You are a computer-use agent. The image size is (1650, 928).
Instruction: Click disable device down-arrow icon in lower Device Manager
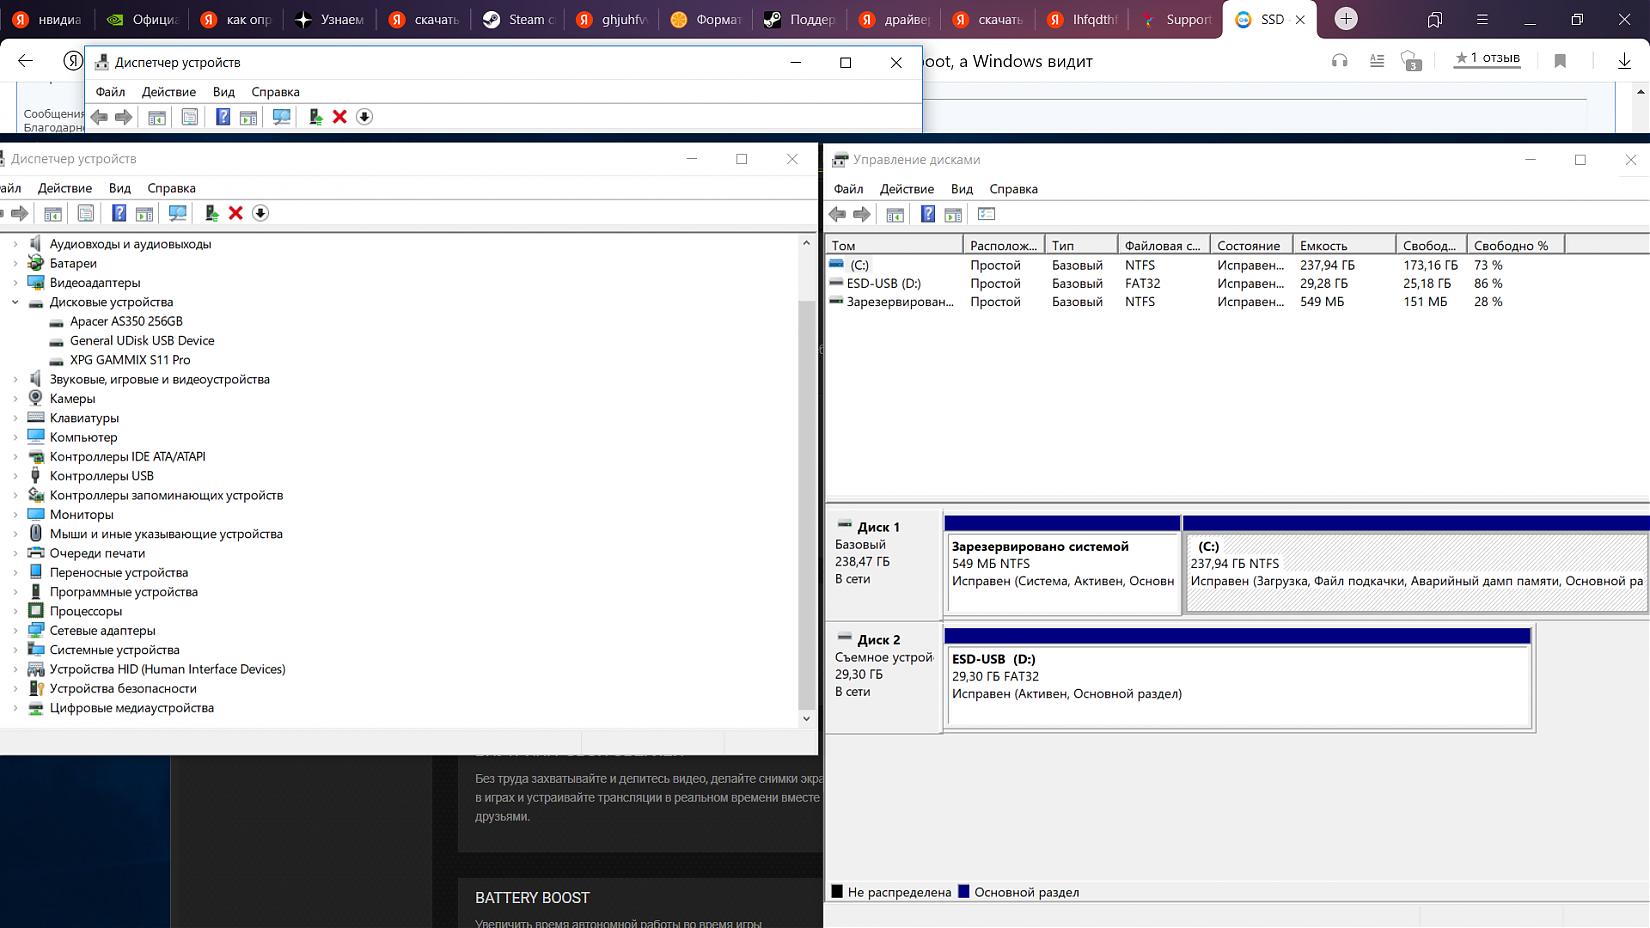[x=261, y=213]
